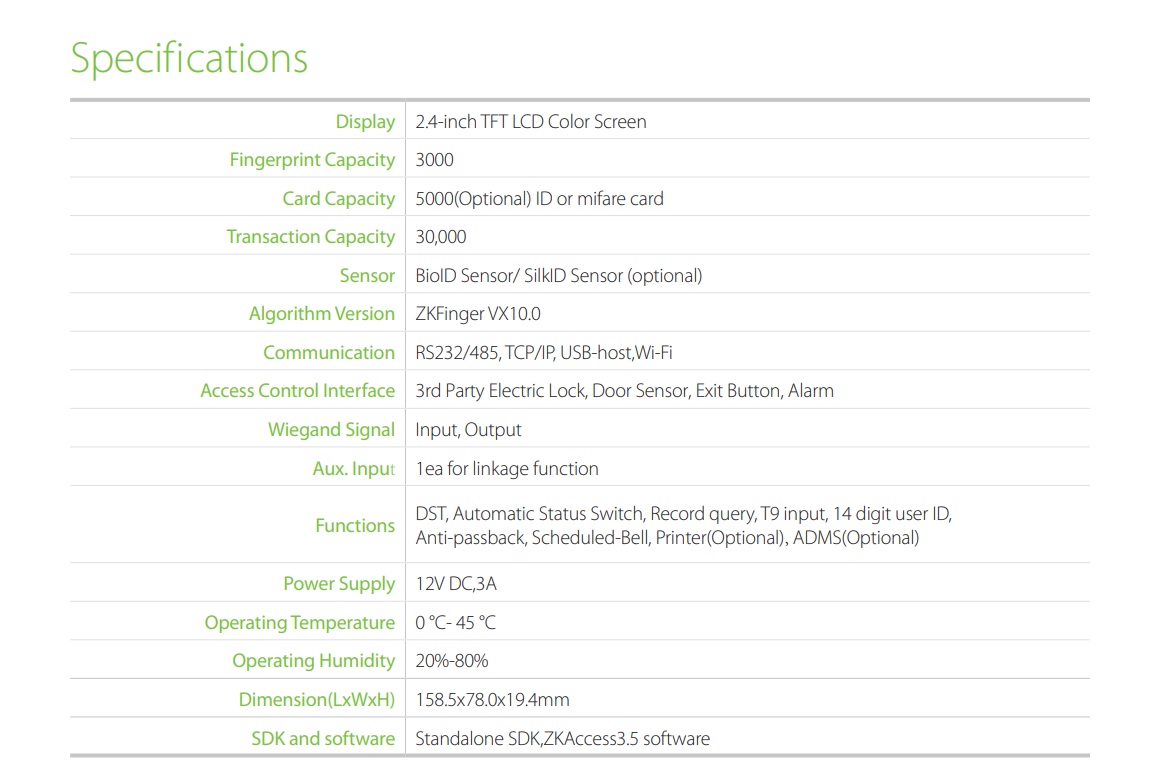
Task: Click the Algorithm Version label
Action: click(x=321, y=313)
